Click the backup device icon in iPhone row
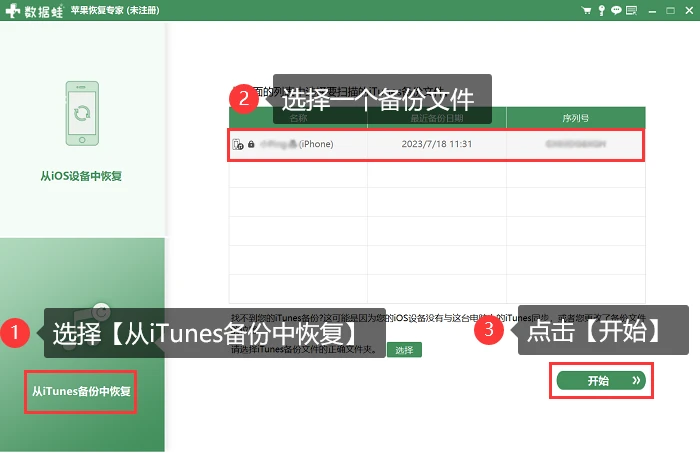Viewport: 700px width, 453px height. coord(238,144)
